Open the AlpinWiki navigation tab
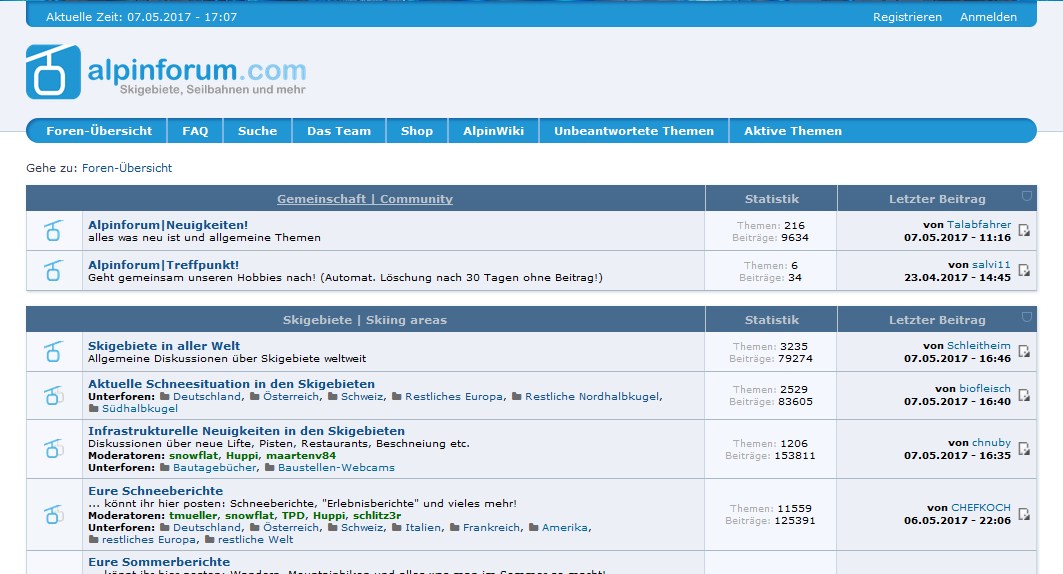The width and height of the screenshot is (1063, 574). tap(493, 131)
